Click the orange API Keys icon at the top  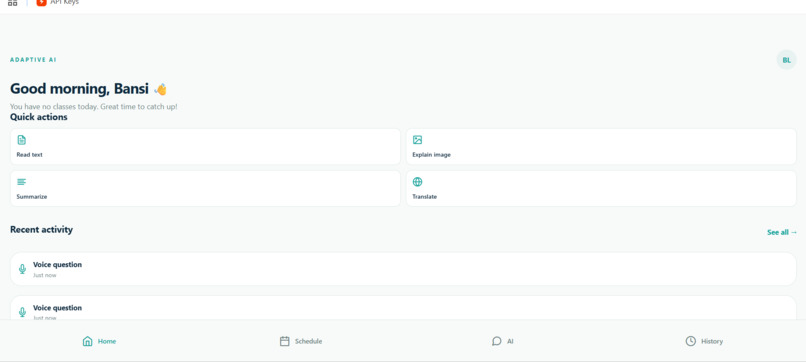click(42, 3)
